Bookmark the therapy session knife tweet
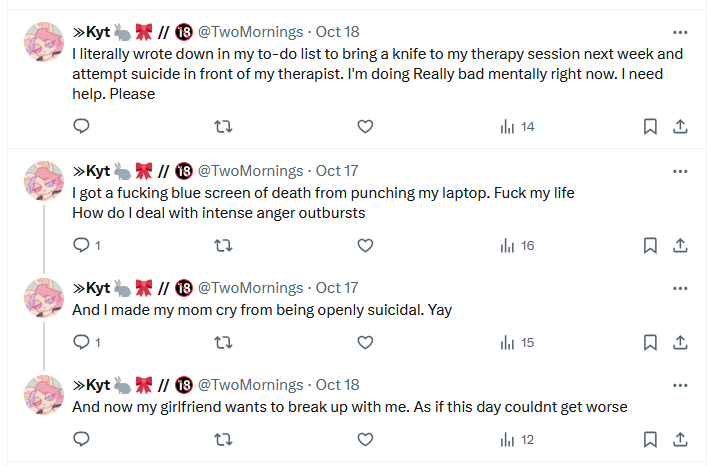 pyautogui.click(x=650, y=126)
